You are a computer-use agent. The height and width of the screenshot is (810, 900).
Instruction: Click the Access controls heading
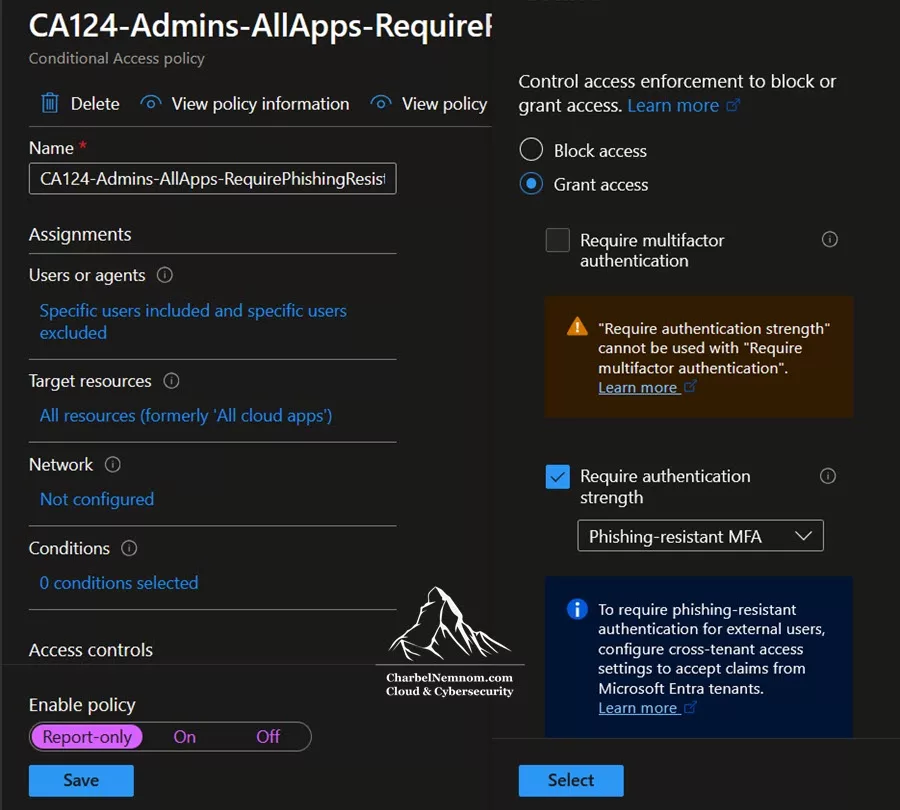point(91,650)
